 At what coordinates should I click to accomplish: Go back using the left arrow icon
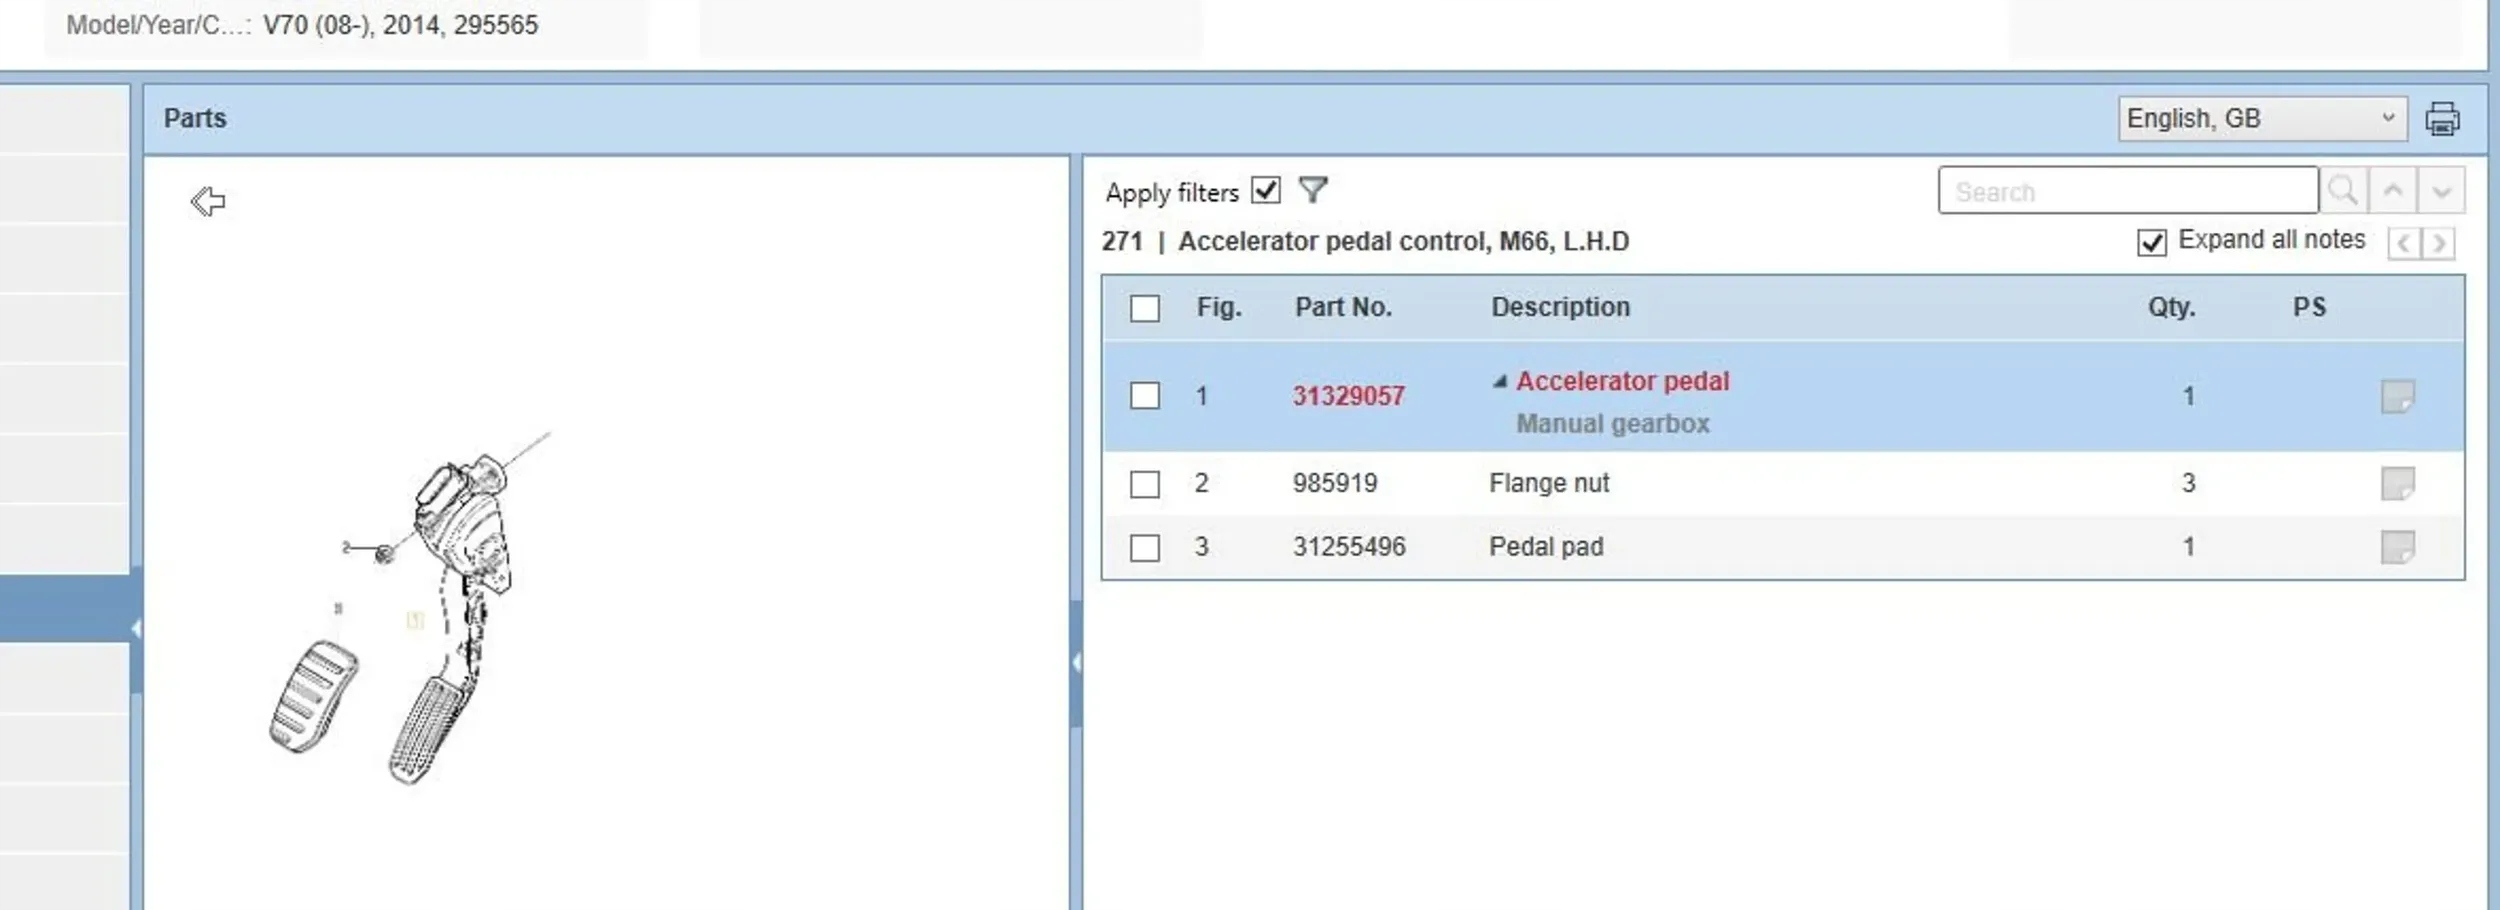208,201
